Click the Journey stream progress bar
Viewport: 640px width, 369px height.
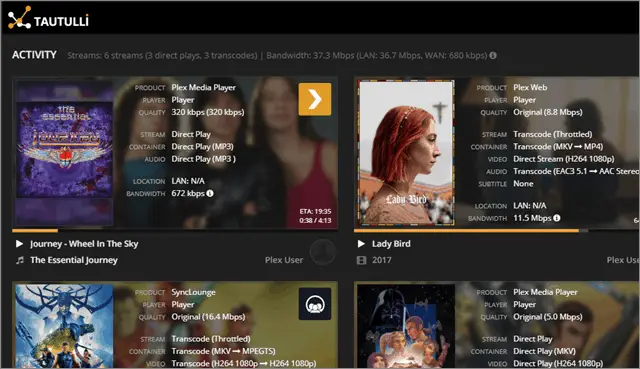[175, 231]
